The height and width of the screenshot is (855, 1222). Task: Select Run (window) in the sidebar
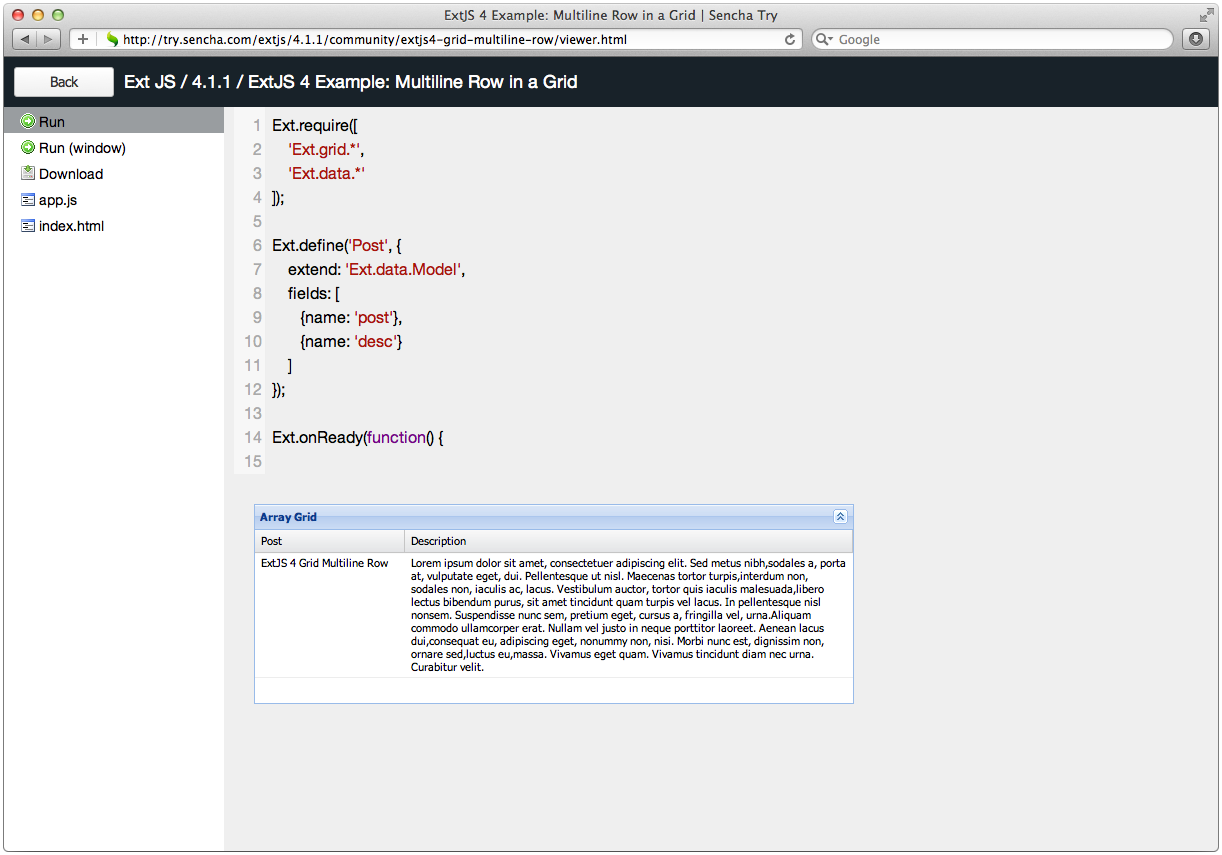[114, 148]
